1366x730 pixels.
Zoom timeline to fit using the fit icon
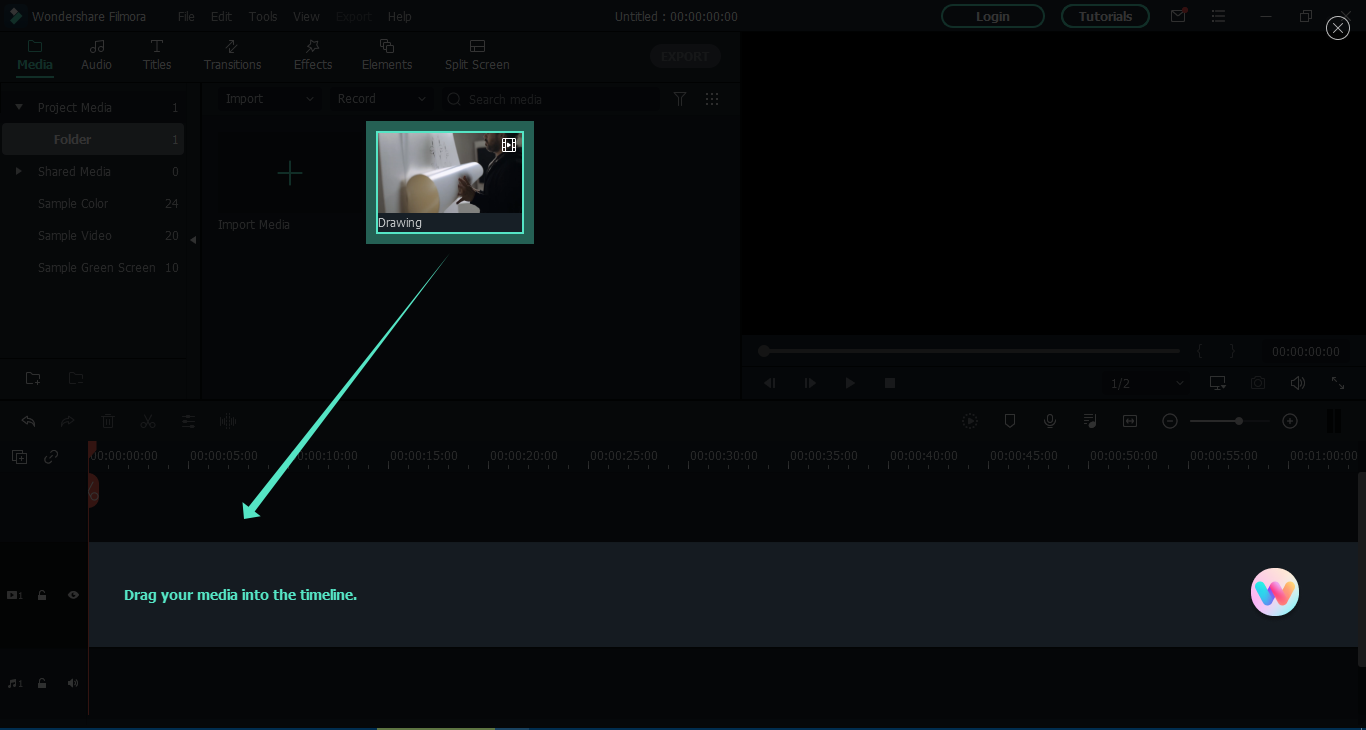[x=1130, y=421]
